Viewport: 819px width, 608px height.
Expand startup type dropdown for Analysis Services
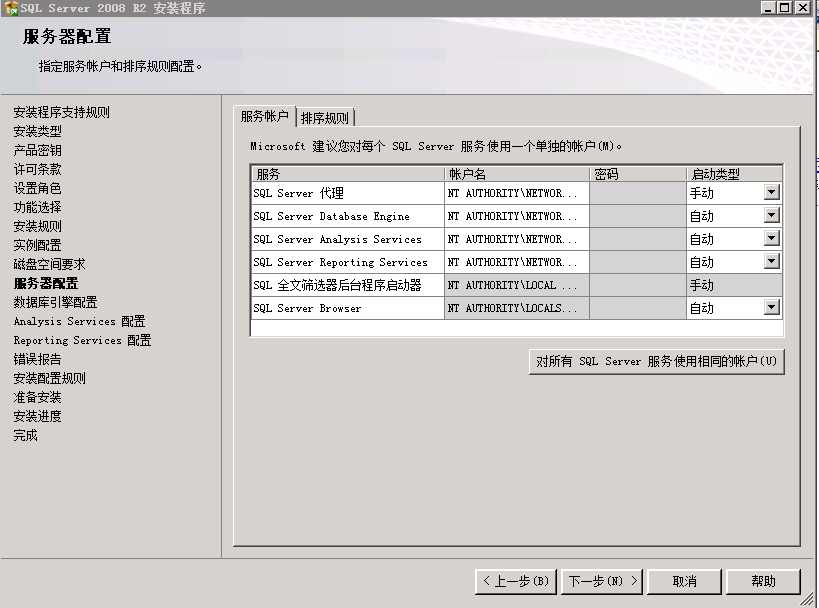click(771, 238)
